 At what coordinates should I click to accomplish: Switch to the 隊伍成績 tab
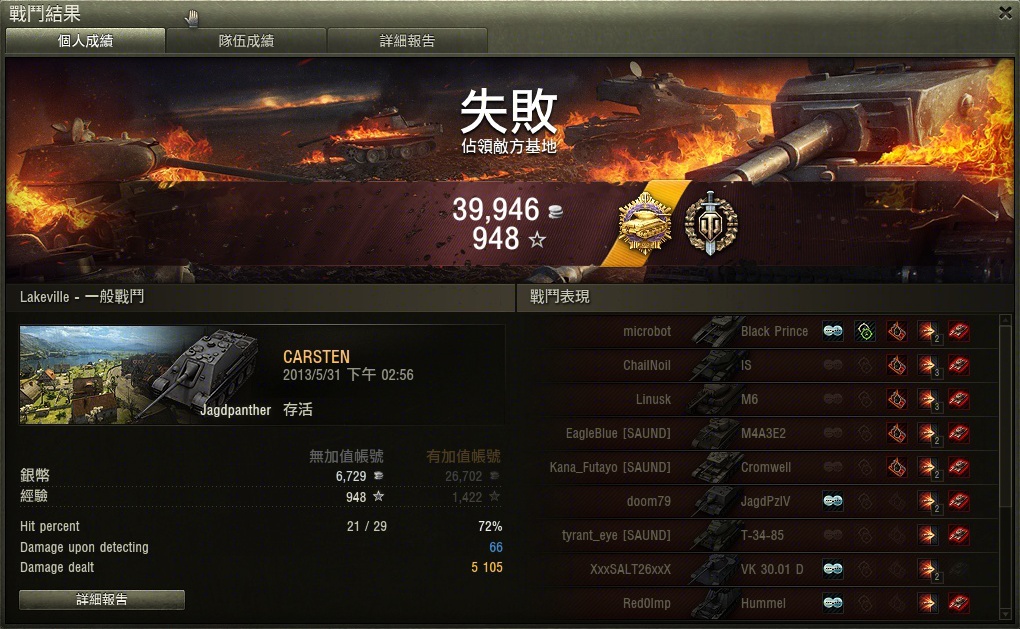246,40
